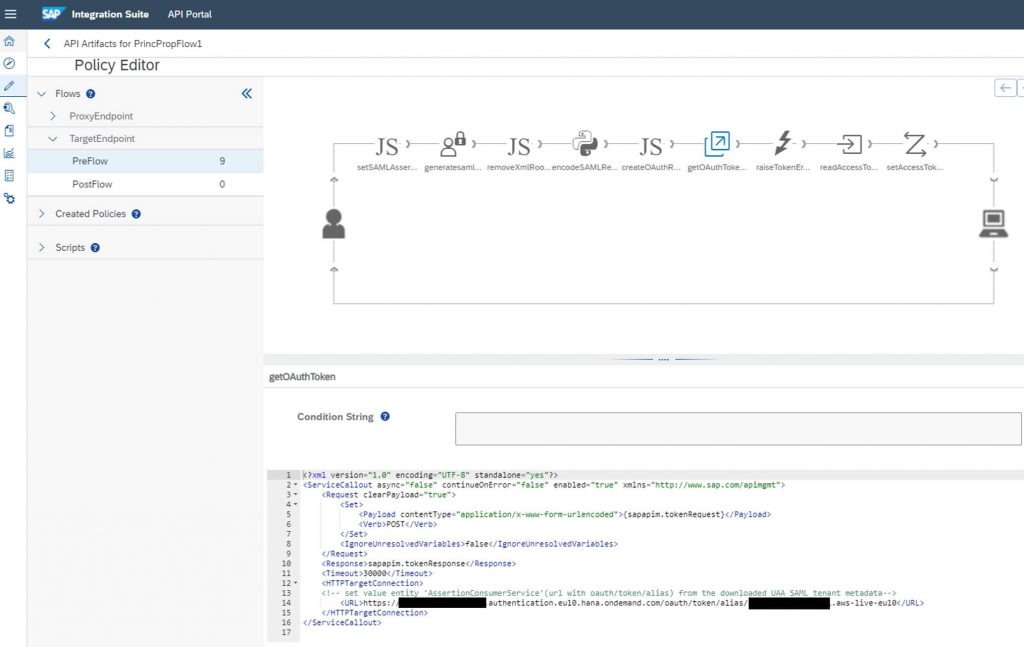Screen dimensions: 1024x647
Task: Select the generatesaml... policy icon
Action: click(453, 145)
